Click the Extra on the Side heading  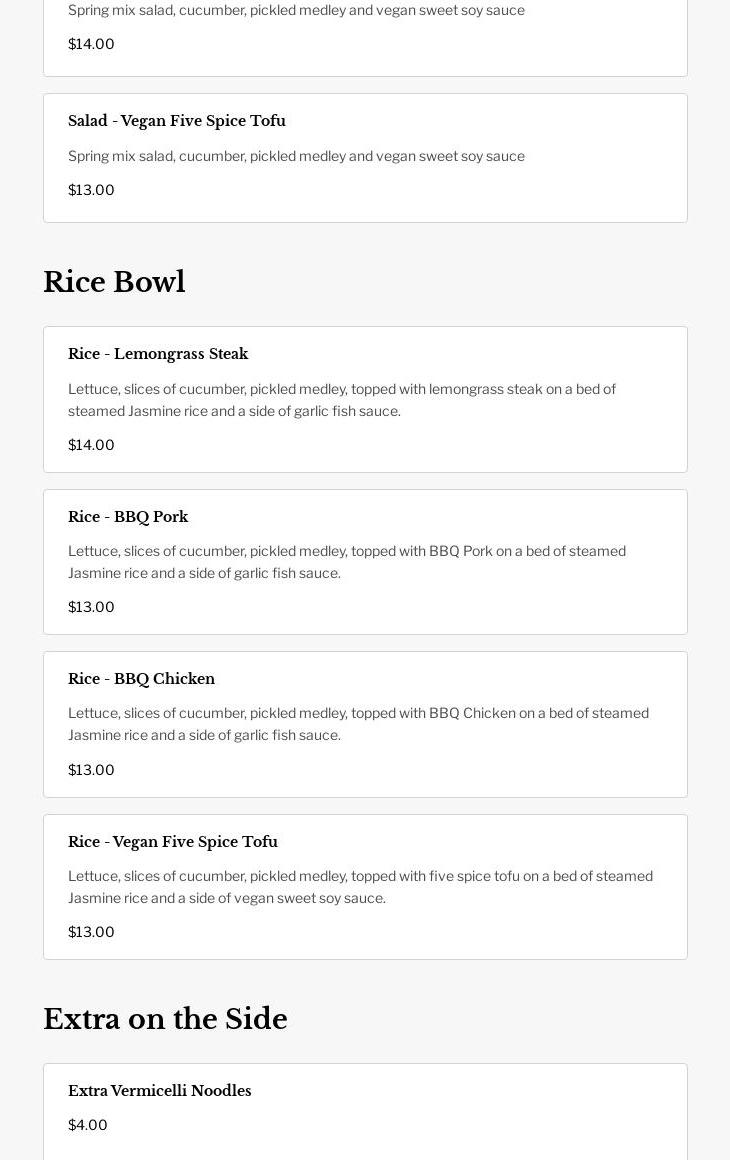[x=165, y=1019]
